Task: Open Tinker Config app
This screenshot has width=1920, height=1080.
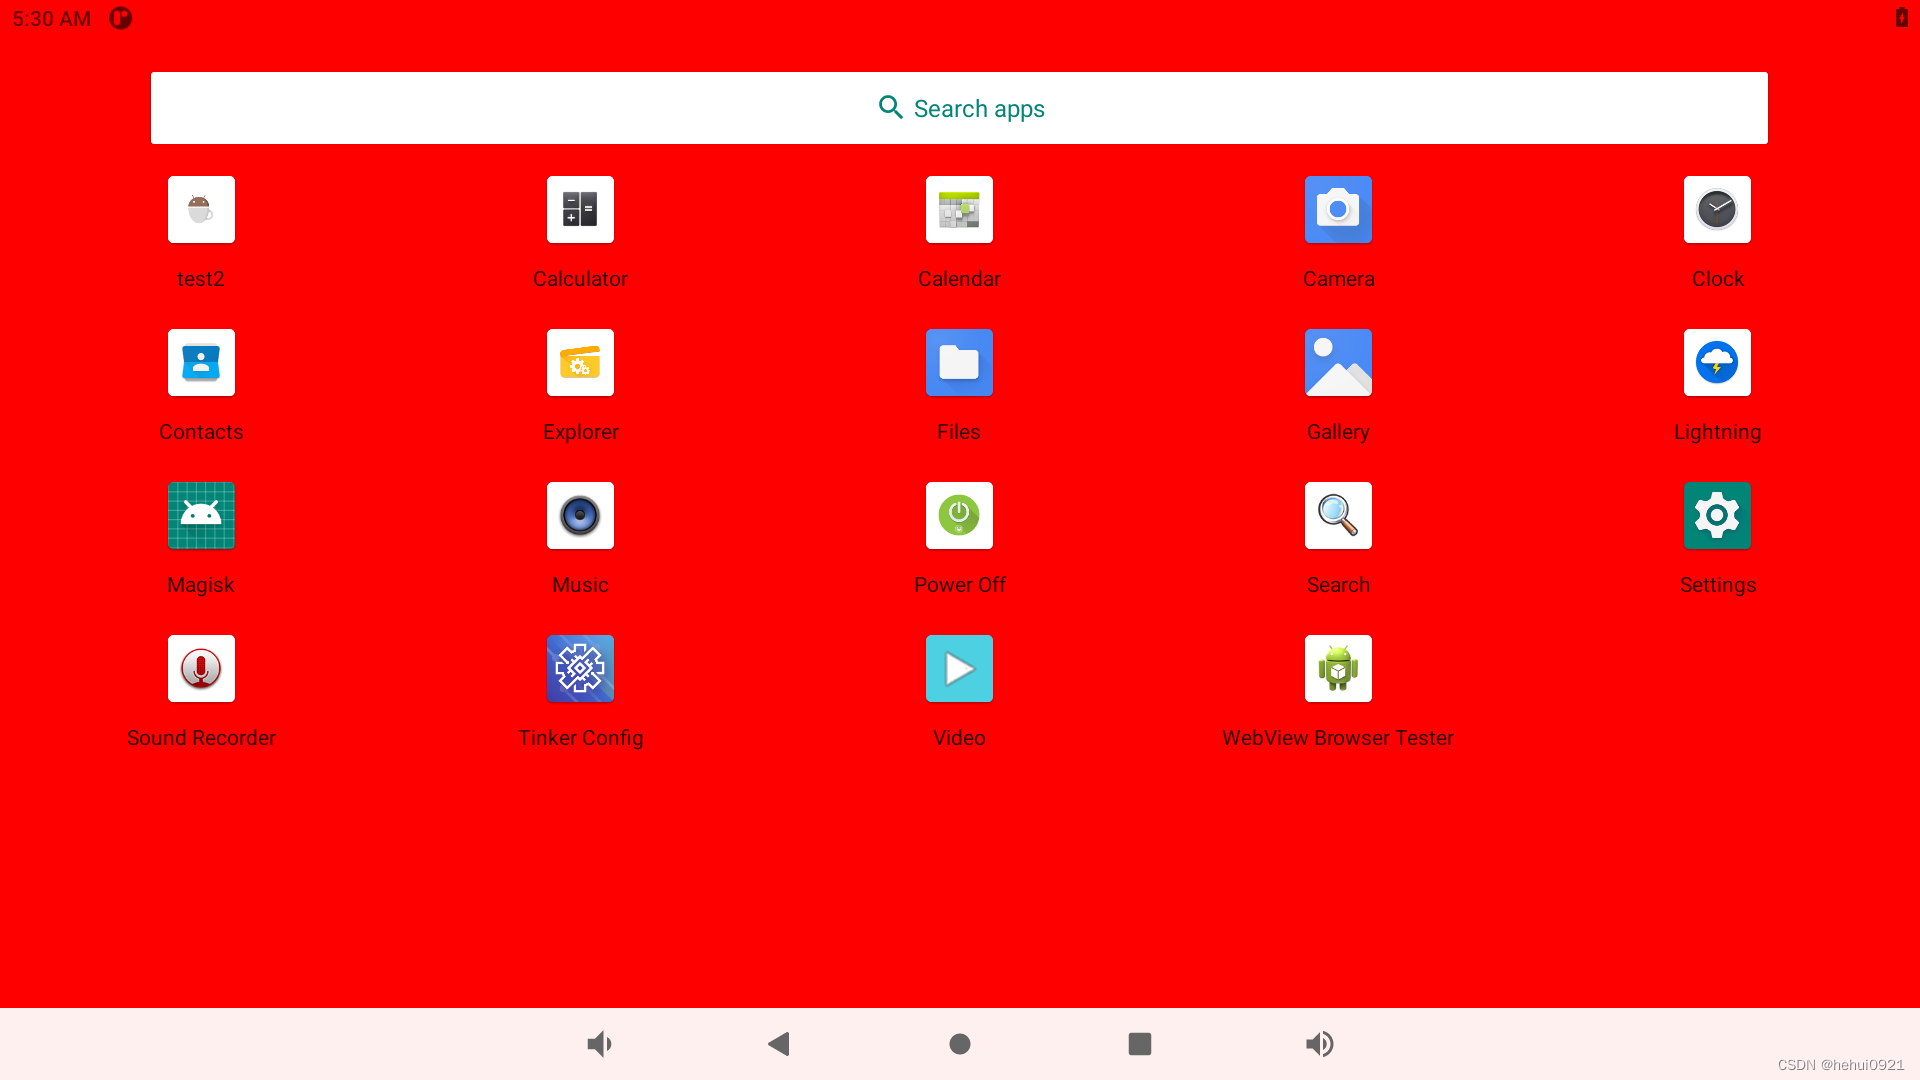Action: [580, 669]
